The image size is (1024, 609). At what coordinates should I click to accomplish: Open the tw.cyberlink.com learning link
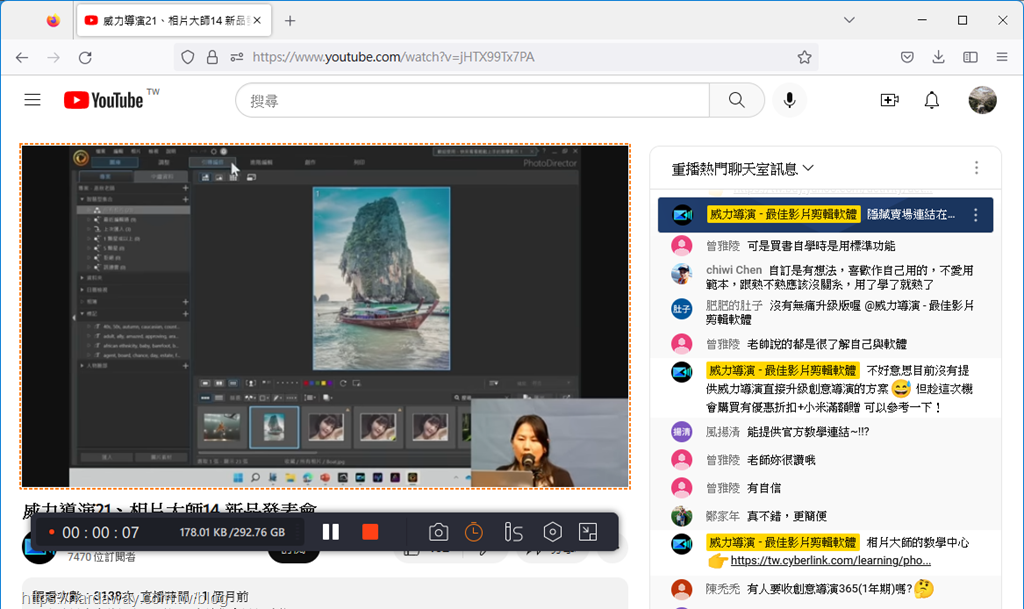click(830, 561)
